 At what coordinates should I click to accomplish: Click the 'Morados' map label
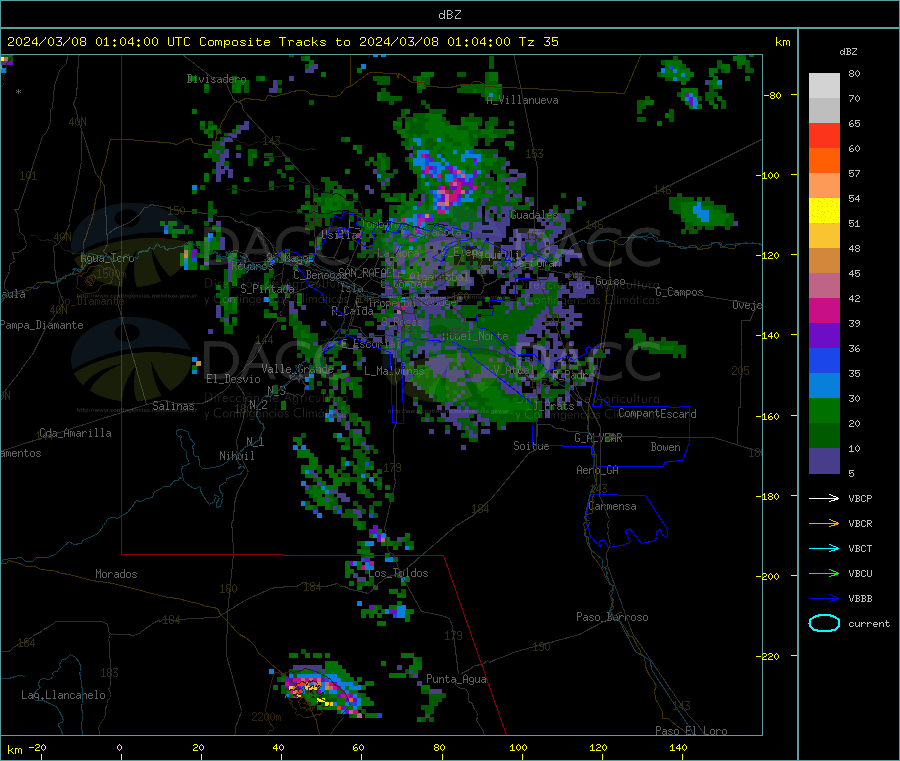(116, 574)
